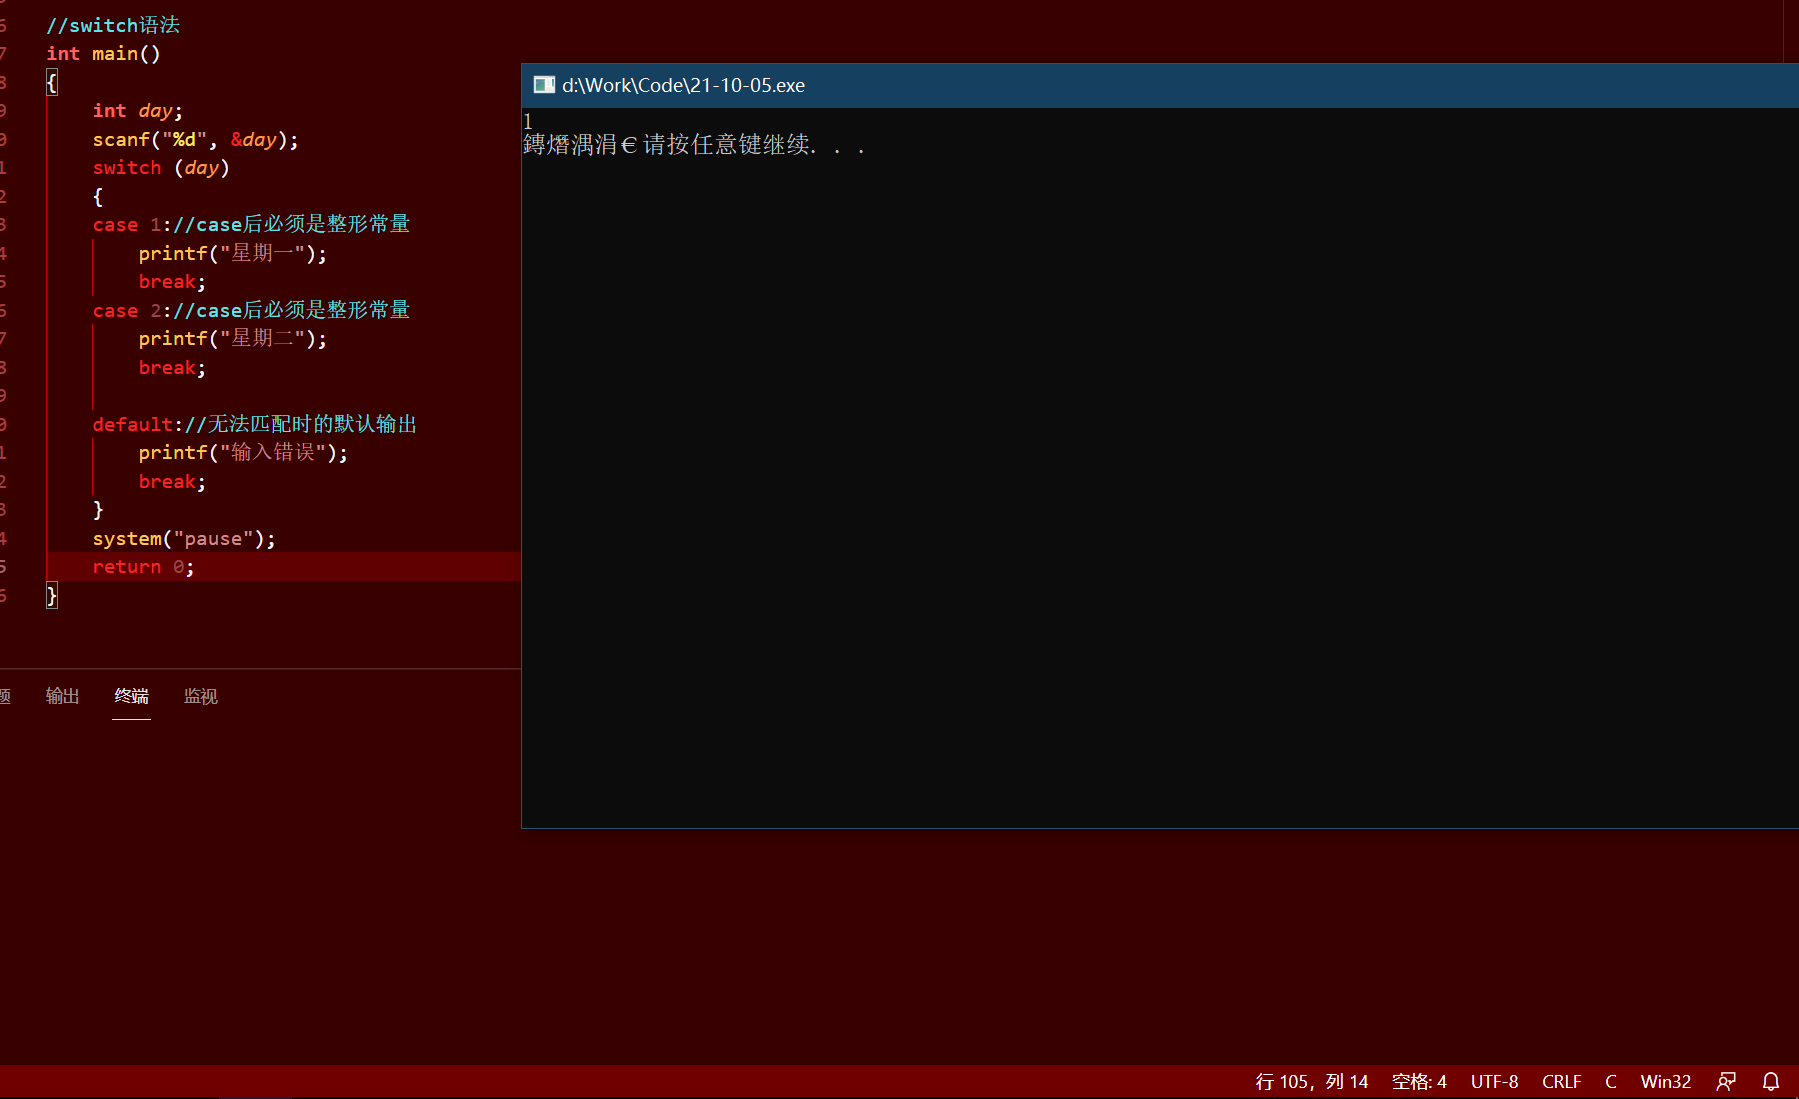Click the switch (day) statement
The width and height of the screenshot is (1799, 1099).
[161, 167]
